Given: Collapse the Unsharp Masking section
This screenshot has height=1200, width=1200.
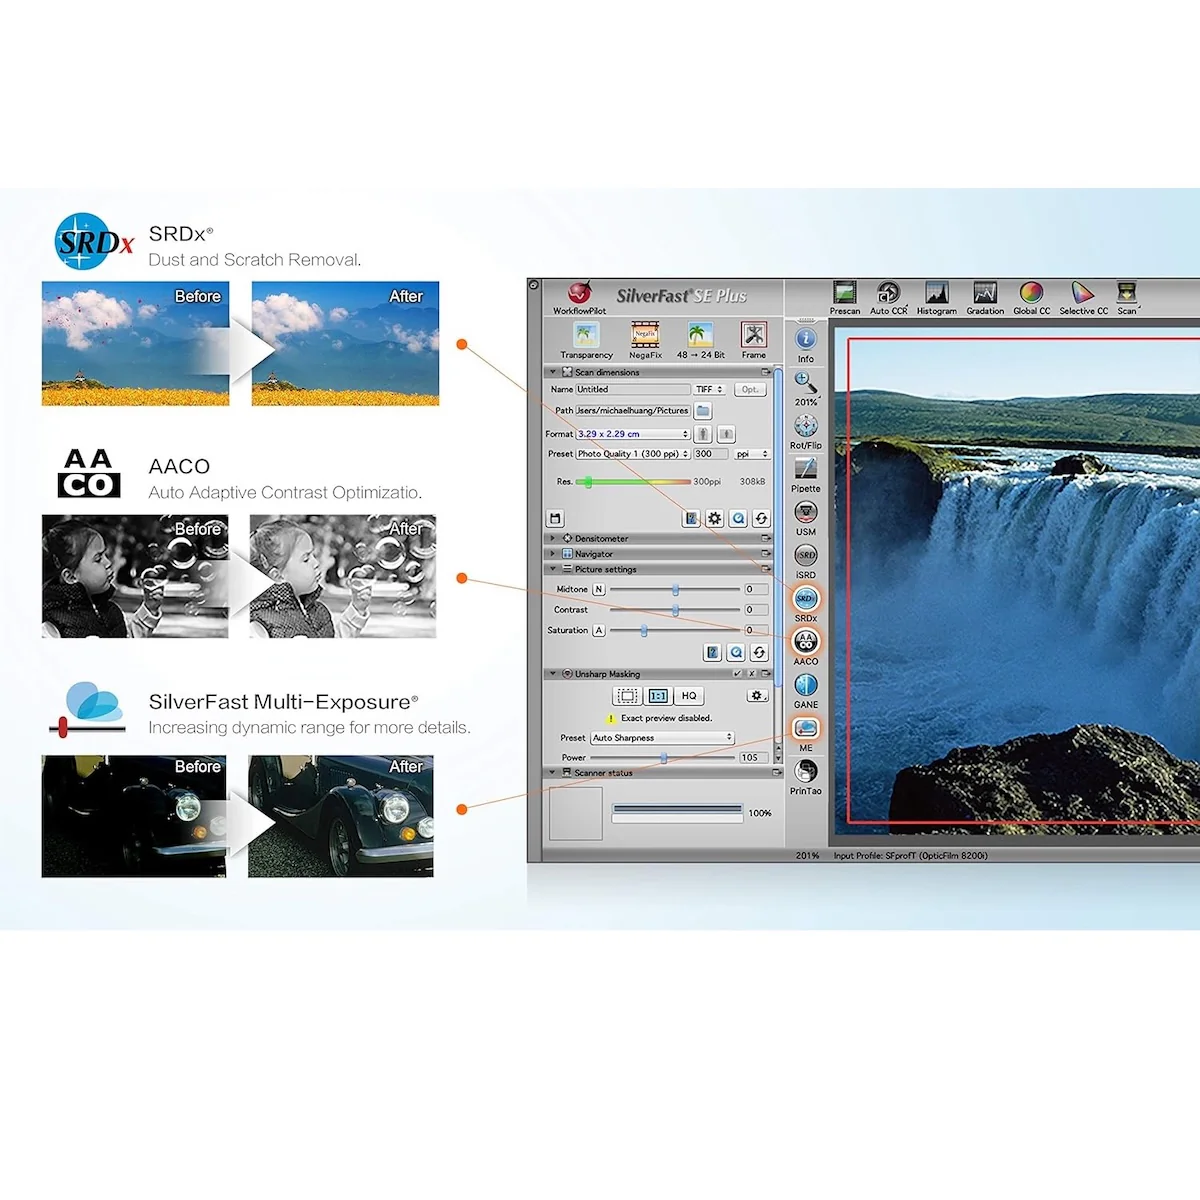Looking at the screenshot, I should point(552,674).
